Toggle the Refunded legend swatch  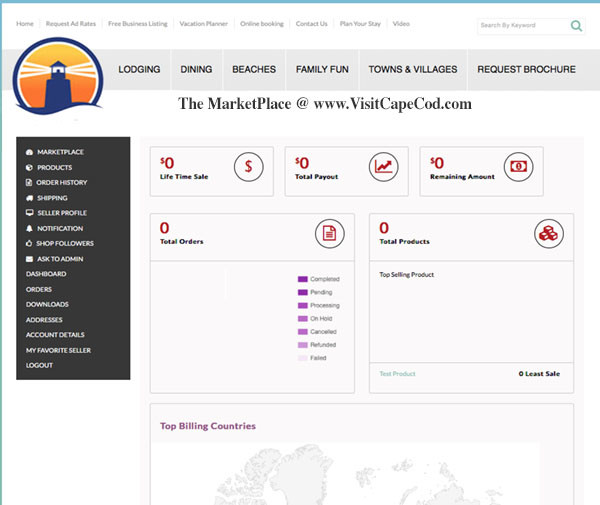coord(303,345)
